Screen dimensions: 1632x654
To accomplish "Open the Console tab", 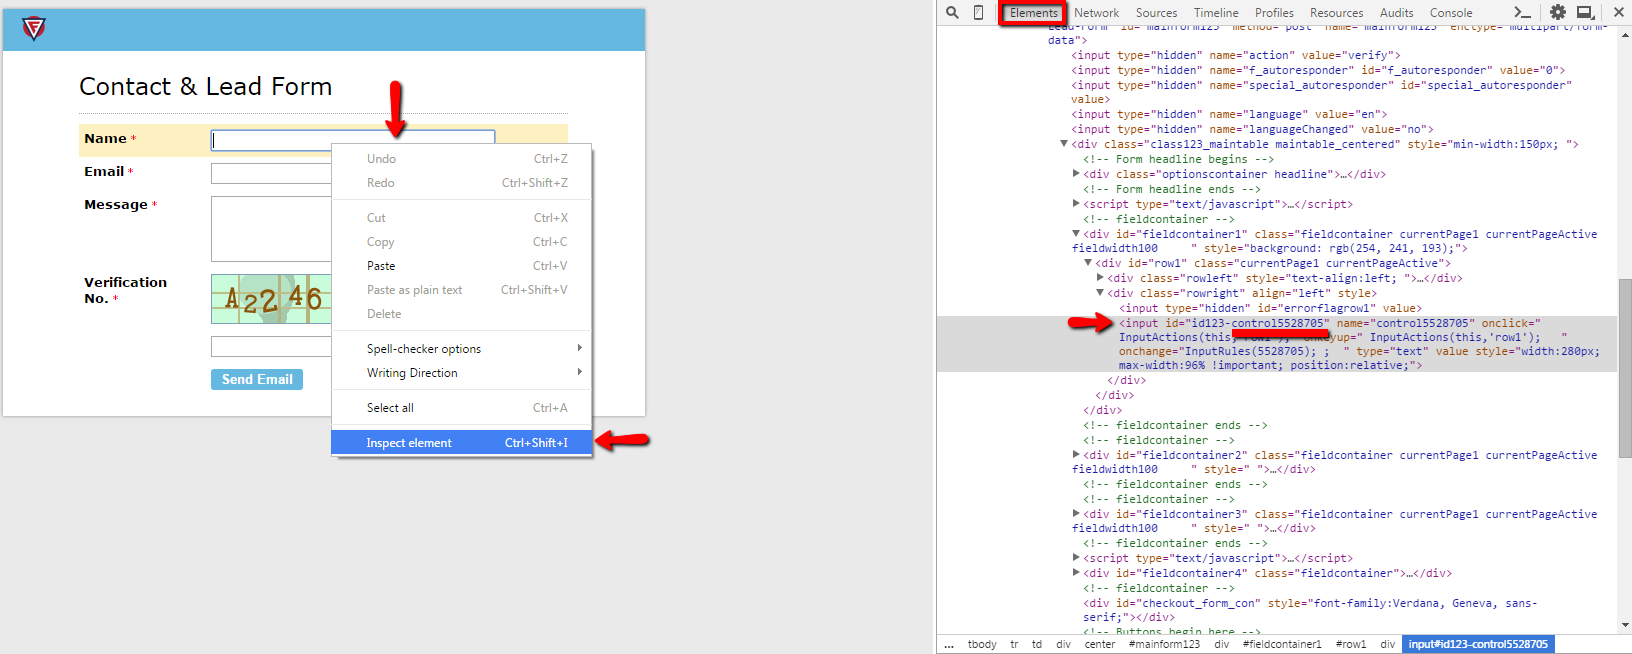I will pyautogui.click(x=1450, y=13).
